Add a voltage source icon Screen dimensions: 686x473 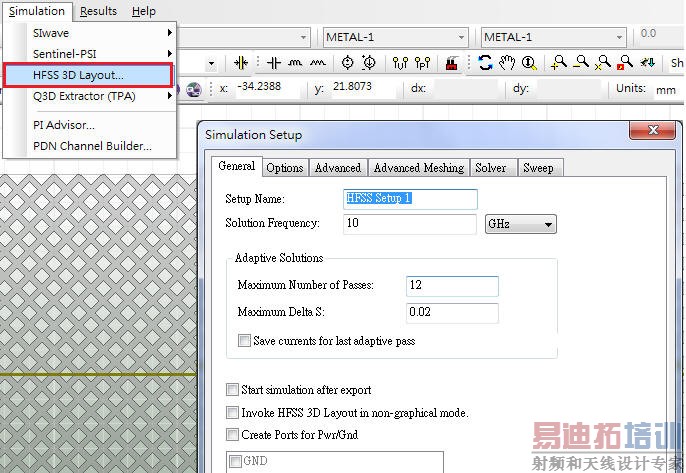tap(347, 63)
